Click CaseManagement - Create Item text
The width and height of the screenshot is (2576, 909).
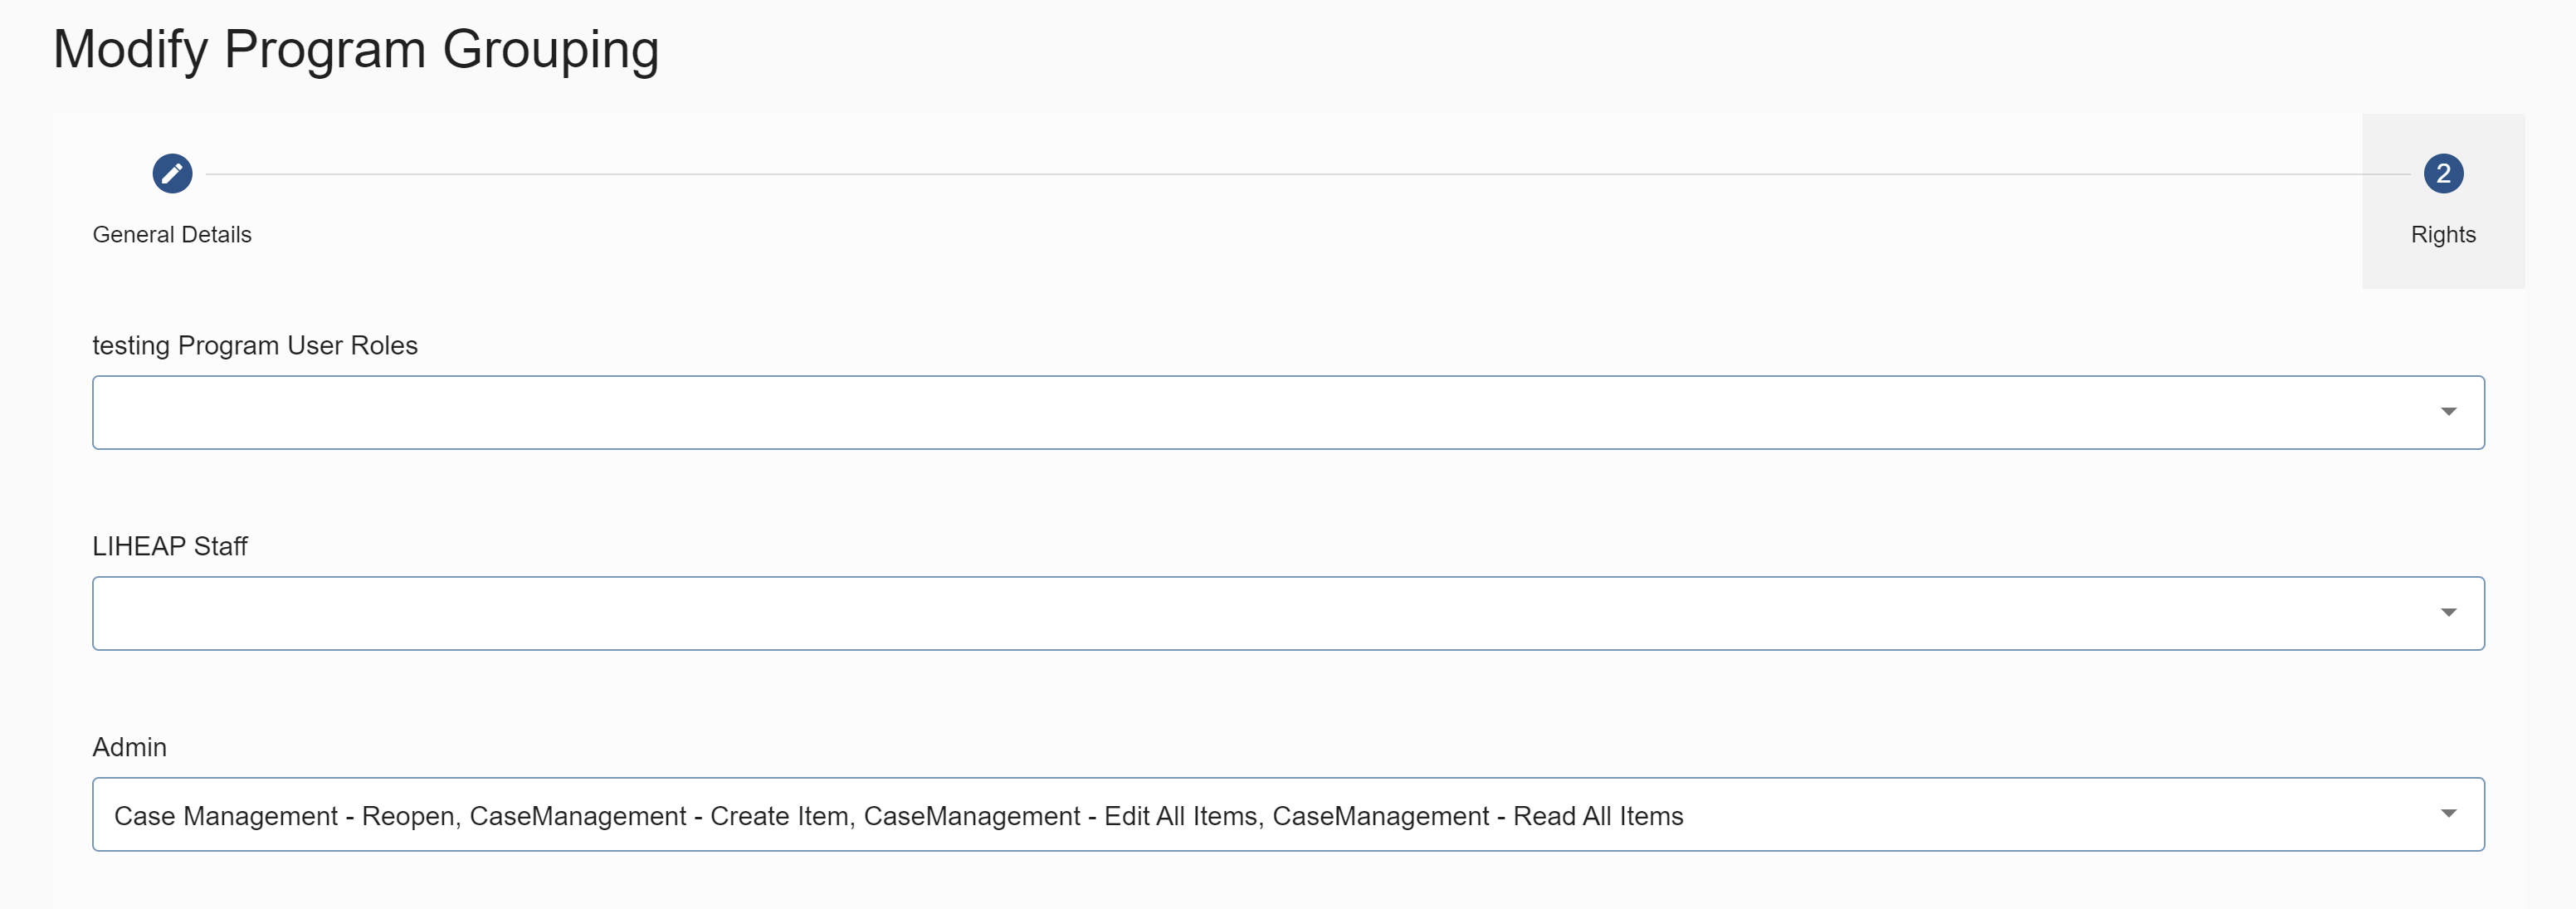point(660,816)
